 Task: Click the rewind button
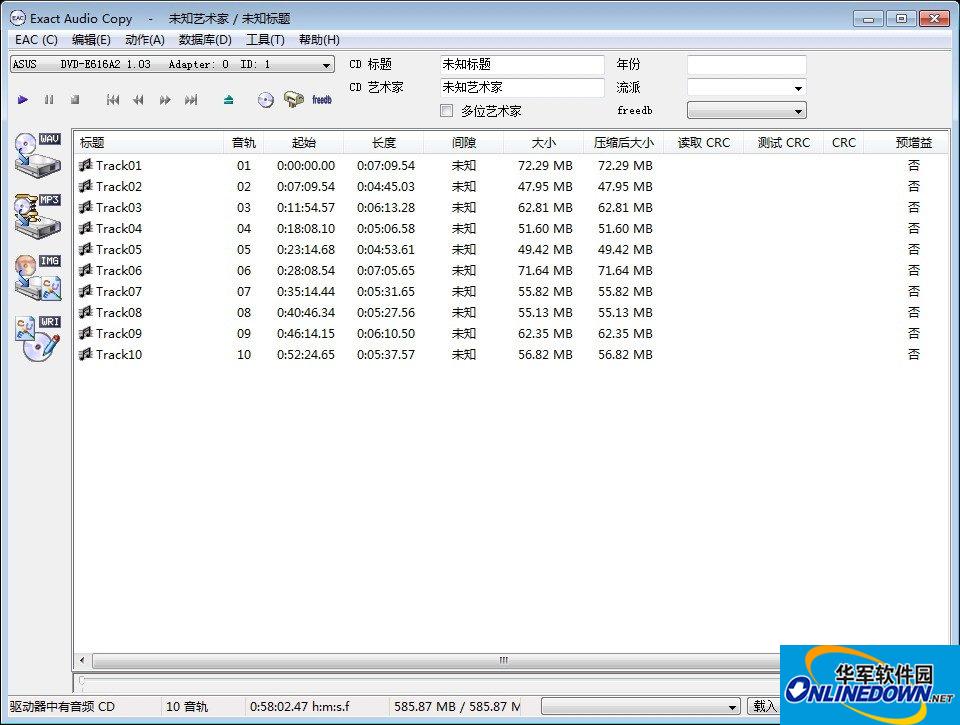[x=138, y=99]
